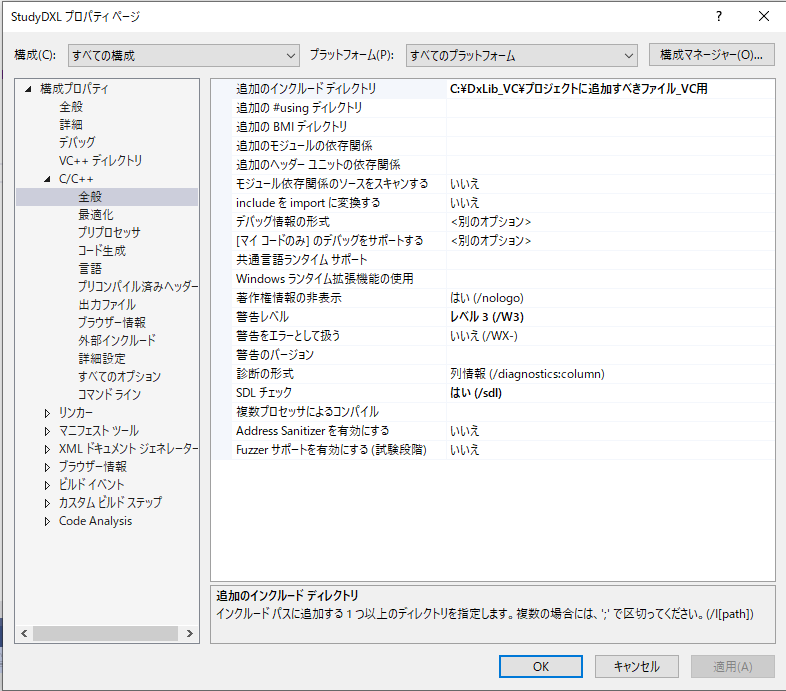The width and height of the screenshot is (786, 691).
Task: Collapse the C/C++ tree node
Action: click(x=47, y=179)
